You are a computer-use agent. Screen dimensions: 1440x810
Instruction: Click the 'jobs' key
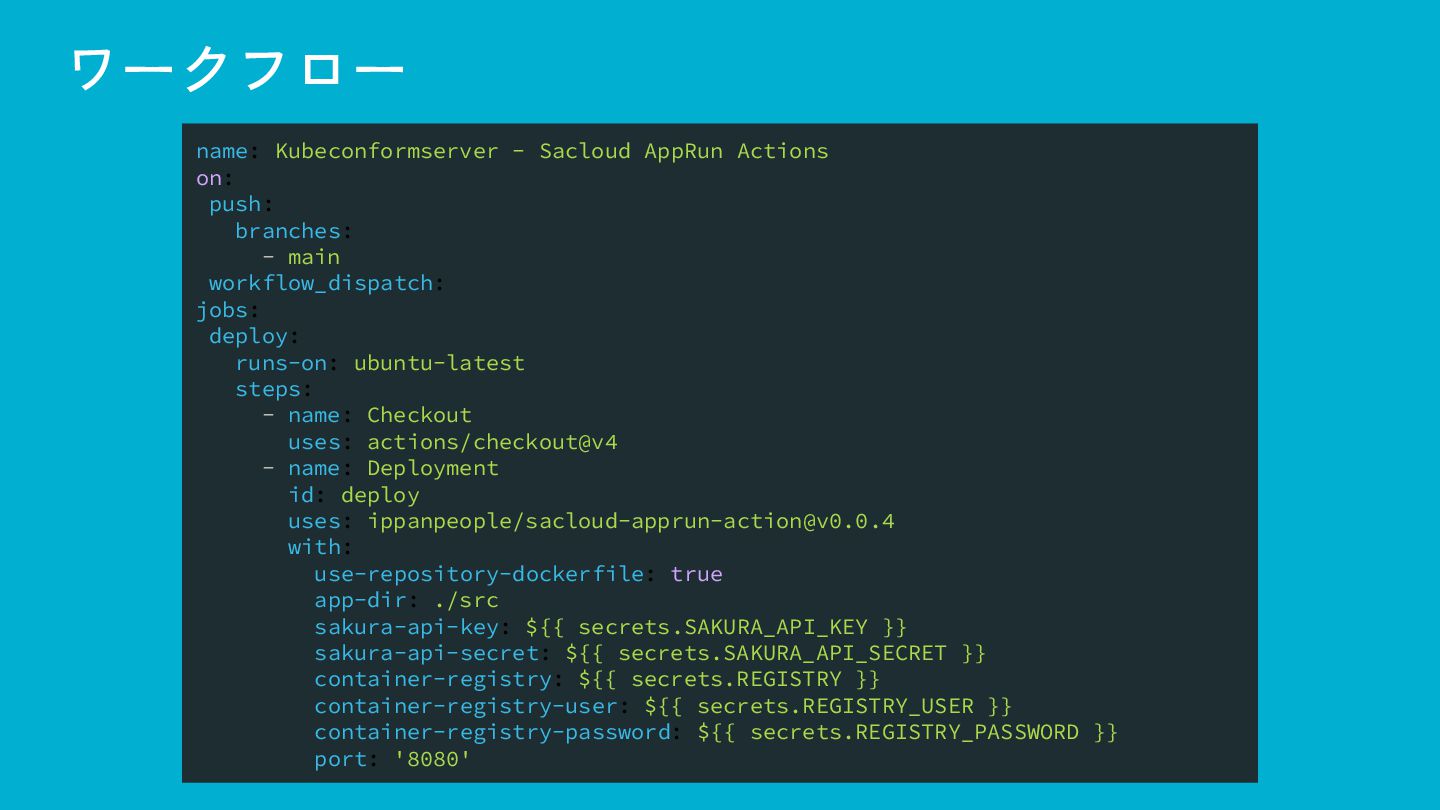(x=222, y=310)
